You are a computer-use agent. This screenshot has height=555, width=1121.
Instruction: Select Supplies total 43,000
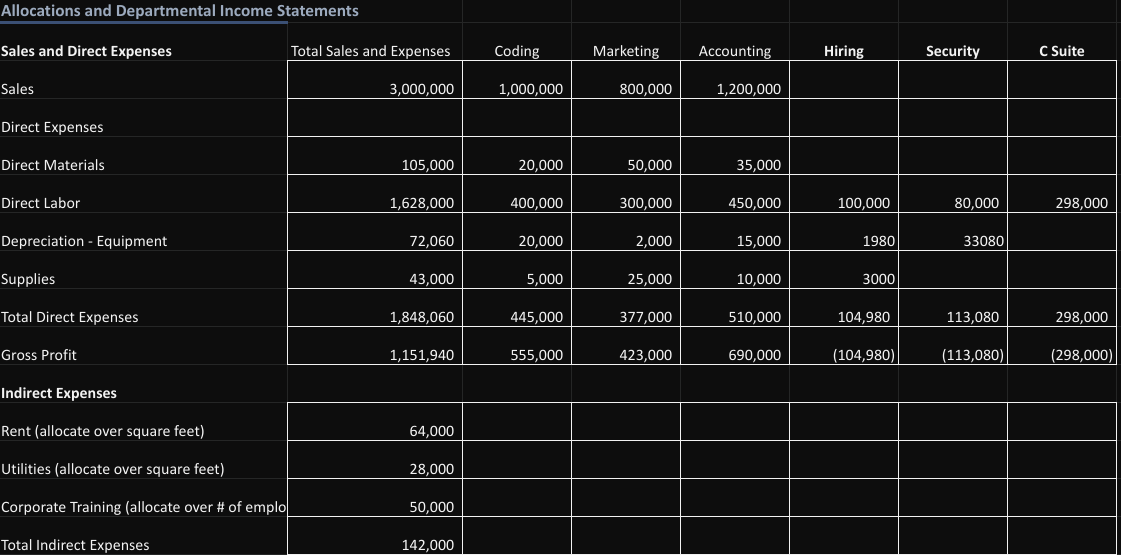click(375, 270)
